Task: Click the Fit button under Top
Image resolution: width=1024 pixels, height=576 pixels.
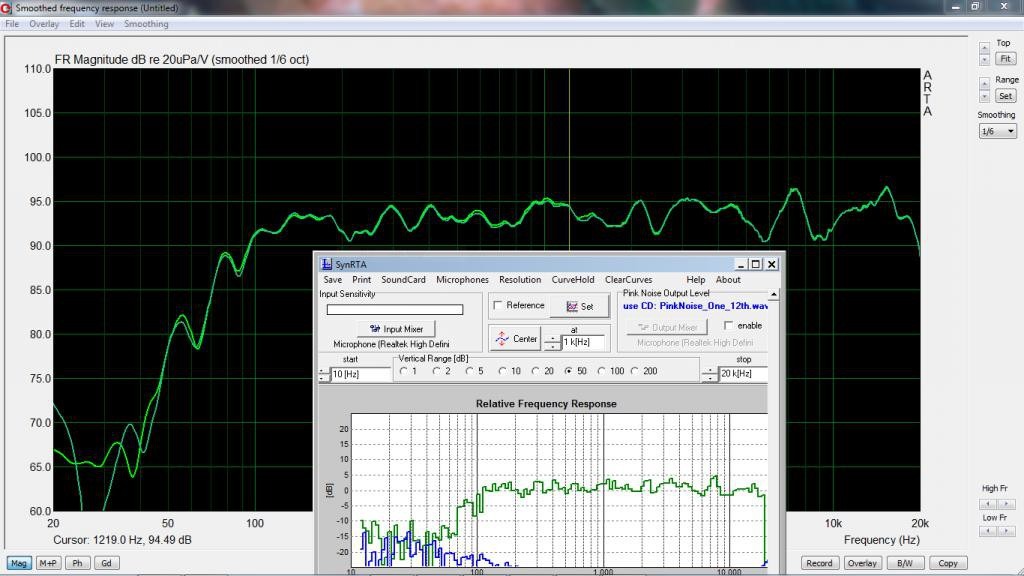Action: pos(1005,59)
